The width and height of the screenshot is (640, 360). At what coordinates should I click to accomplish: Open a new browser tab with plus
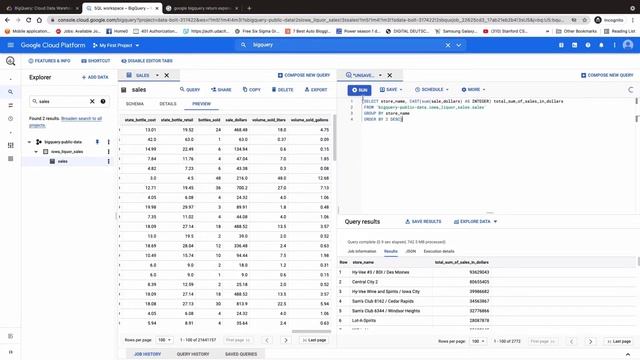(249, 8)
